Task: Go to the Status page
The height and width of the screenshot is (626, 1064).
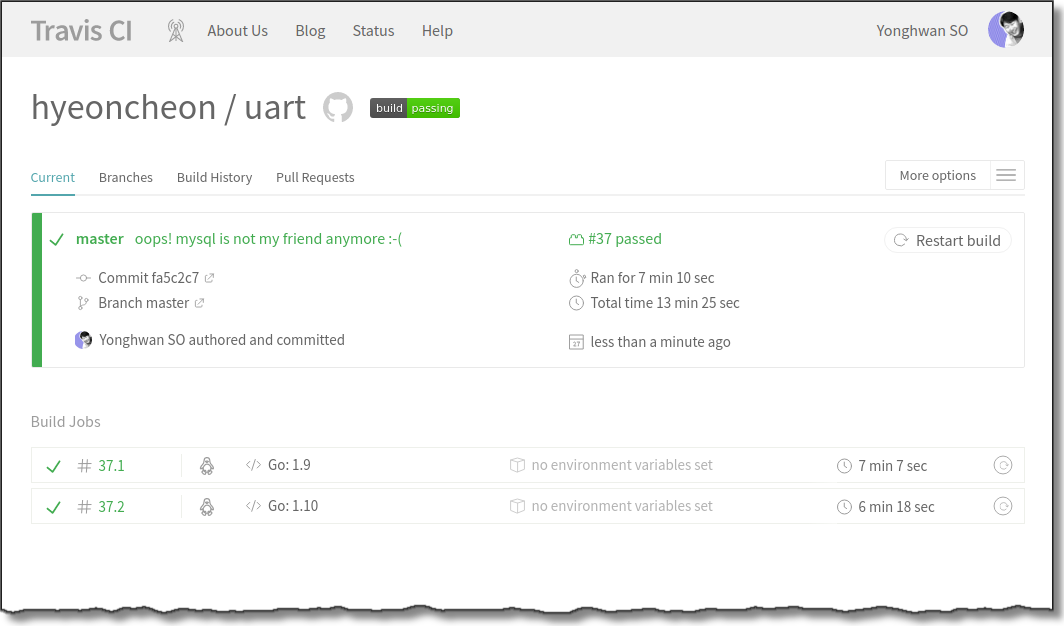Action: pyautogui.click(x=373, y=31)
